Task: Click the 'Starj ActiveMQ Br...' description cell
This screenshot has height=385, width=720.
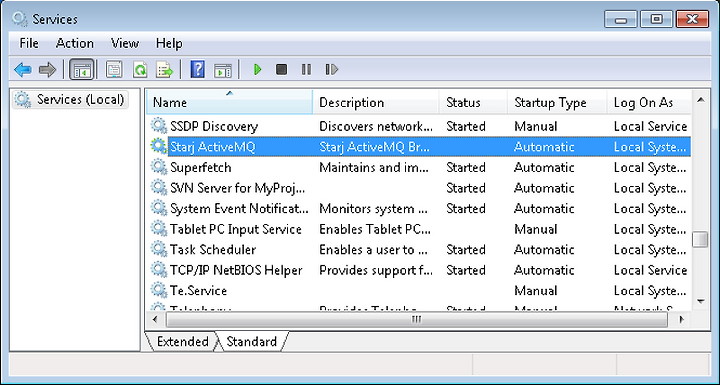Action: (x=375, y=147)
